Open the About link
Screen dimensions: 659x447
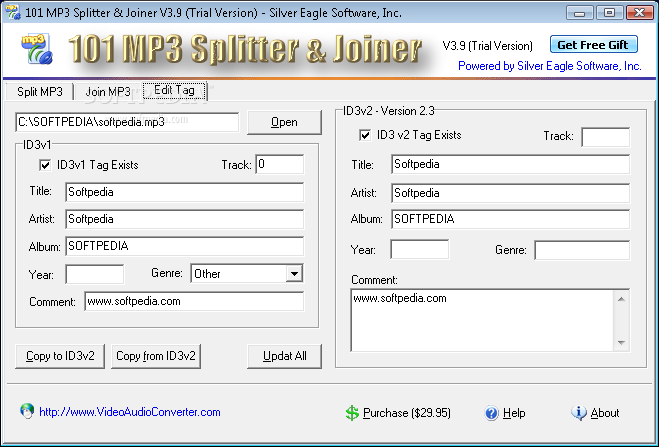pos(605,413)
